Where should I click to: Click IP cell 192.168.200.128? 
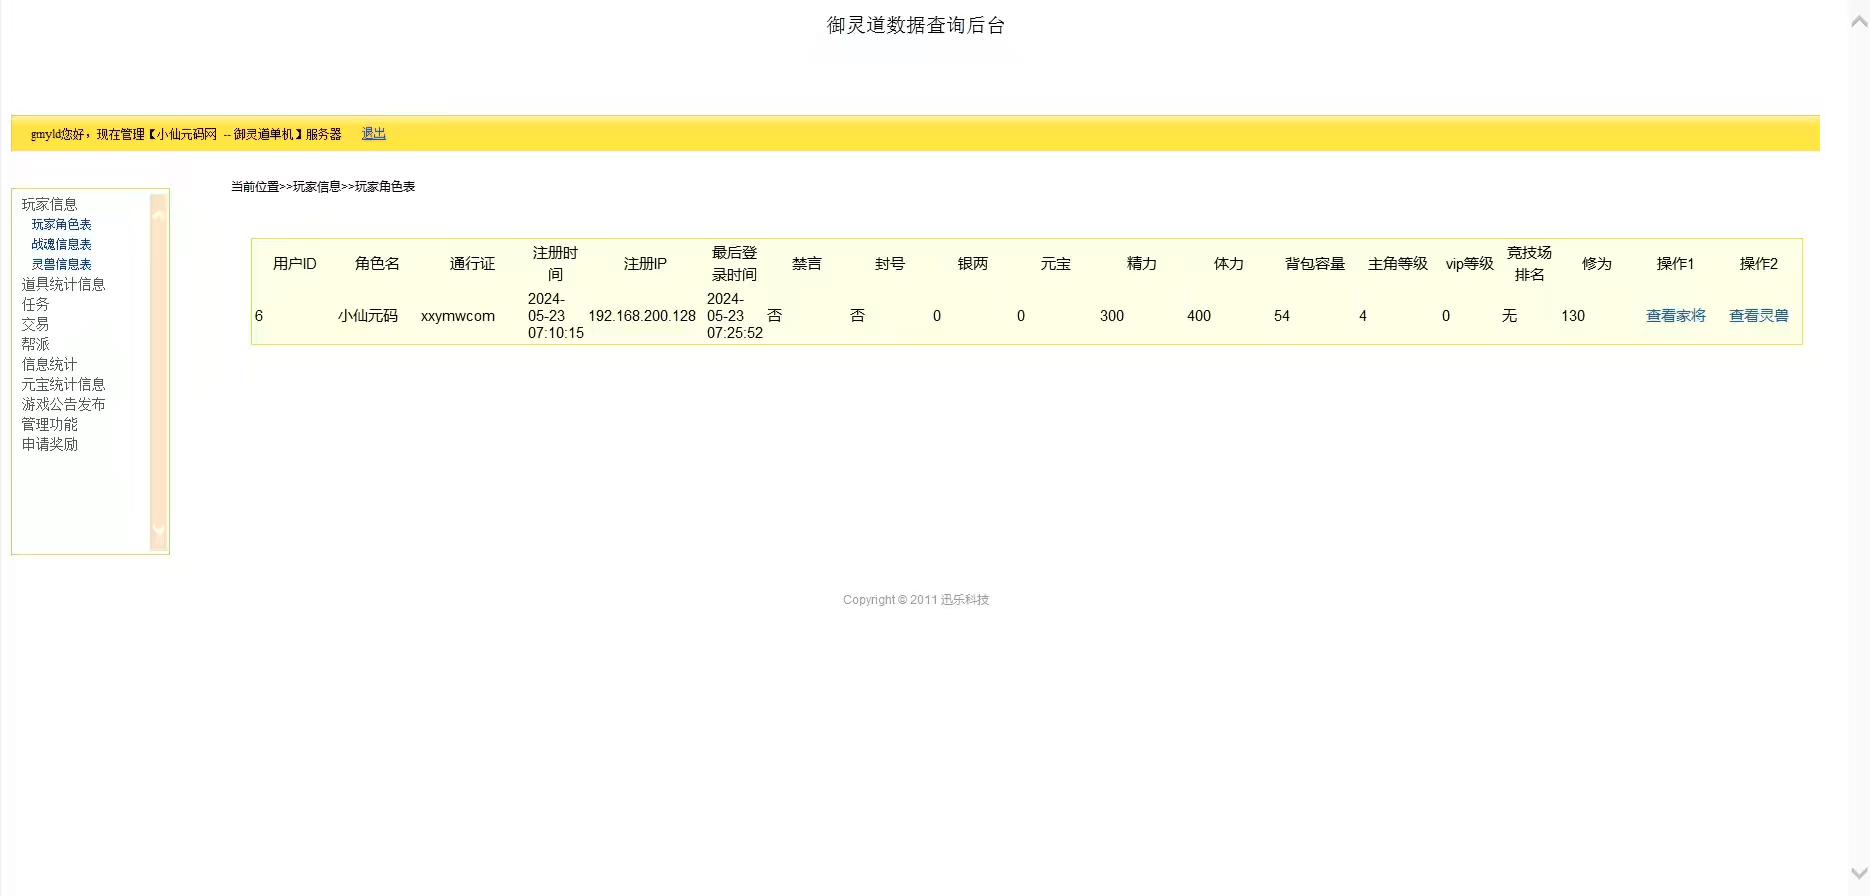642,316
